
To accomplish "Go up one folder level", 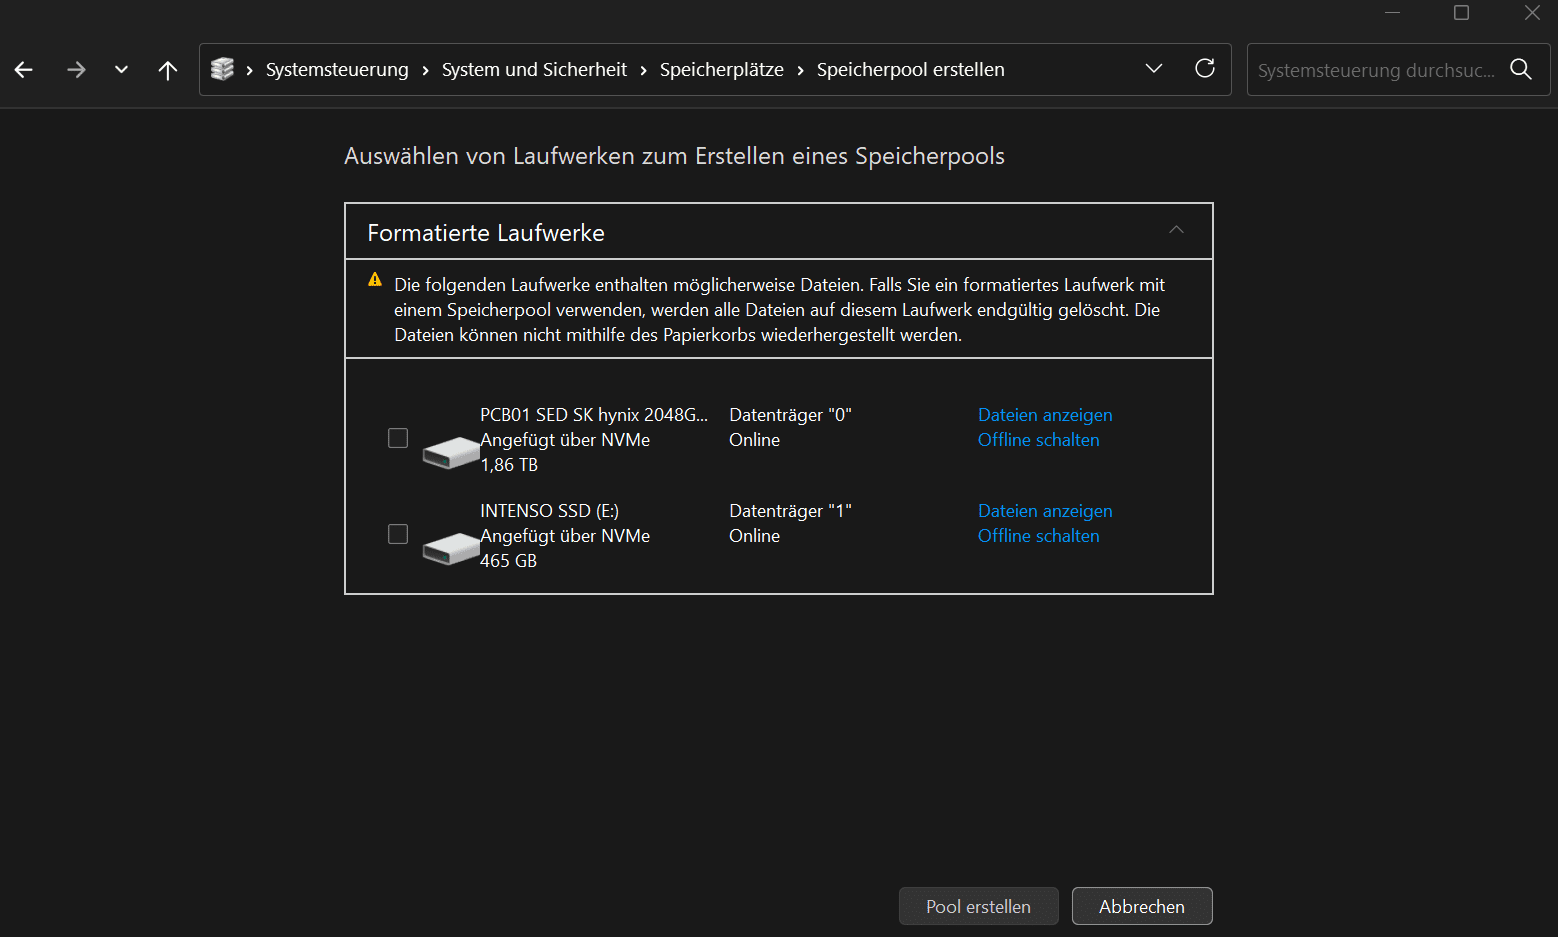I will 168,70.
